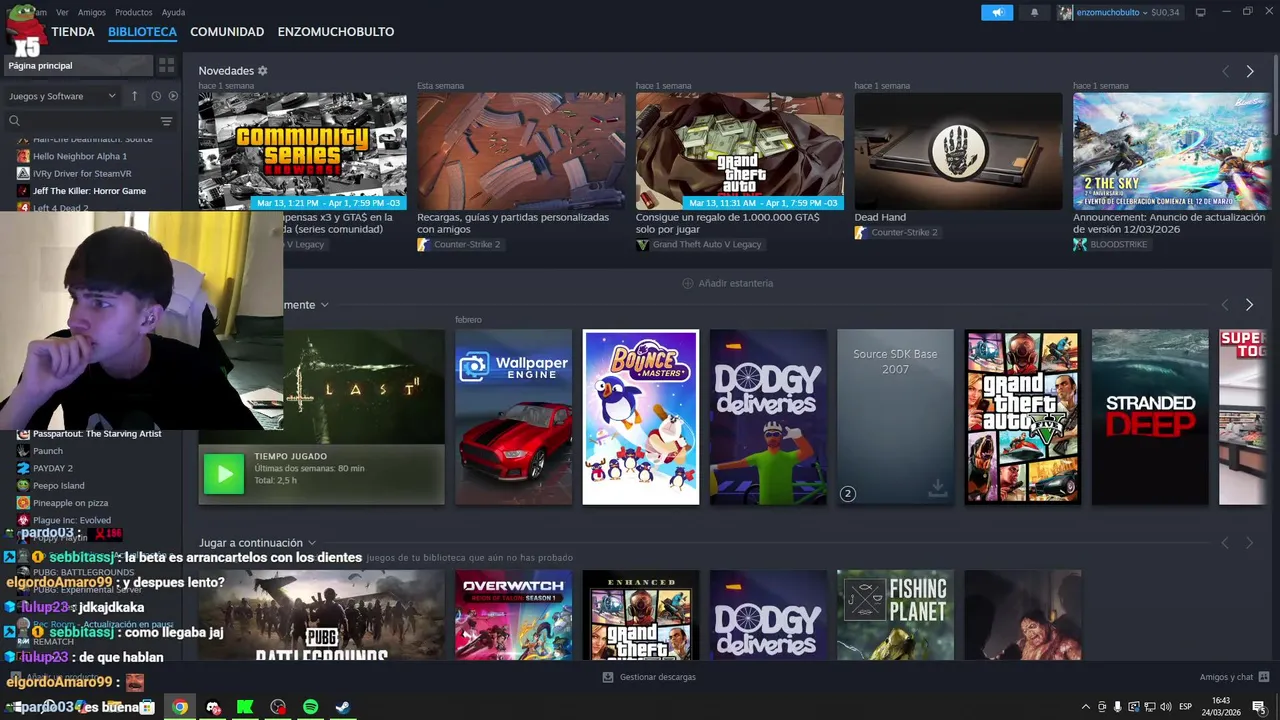Toggle ready-to-play filter

(x=173, y=96)
